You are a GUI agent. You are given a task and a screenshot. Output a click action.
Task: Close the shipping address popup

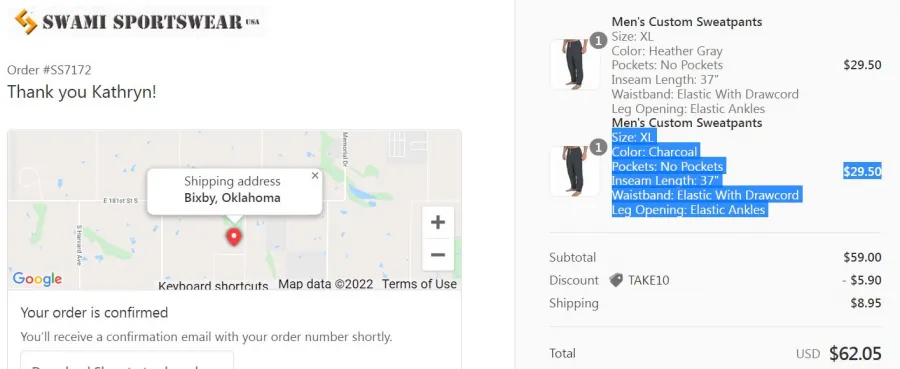(x=315, y=176)
